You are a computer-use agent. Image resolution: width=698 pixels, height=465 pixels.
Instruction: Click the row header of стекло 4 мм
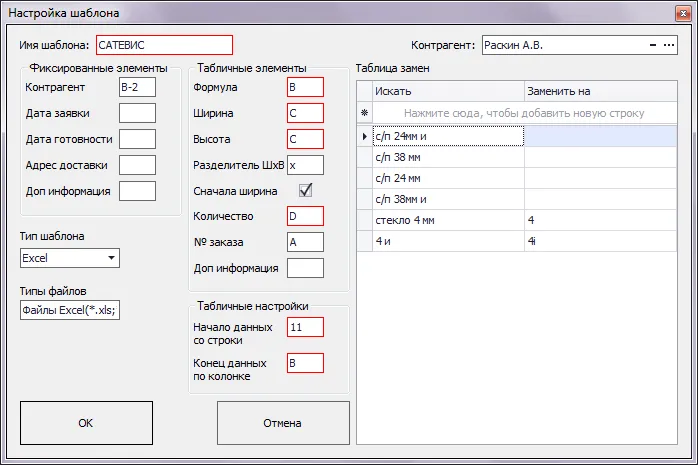pyautogui.click(x=364, y=220)
